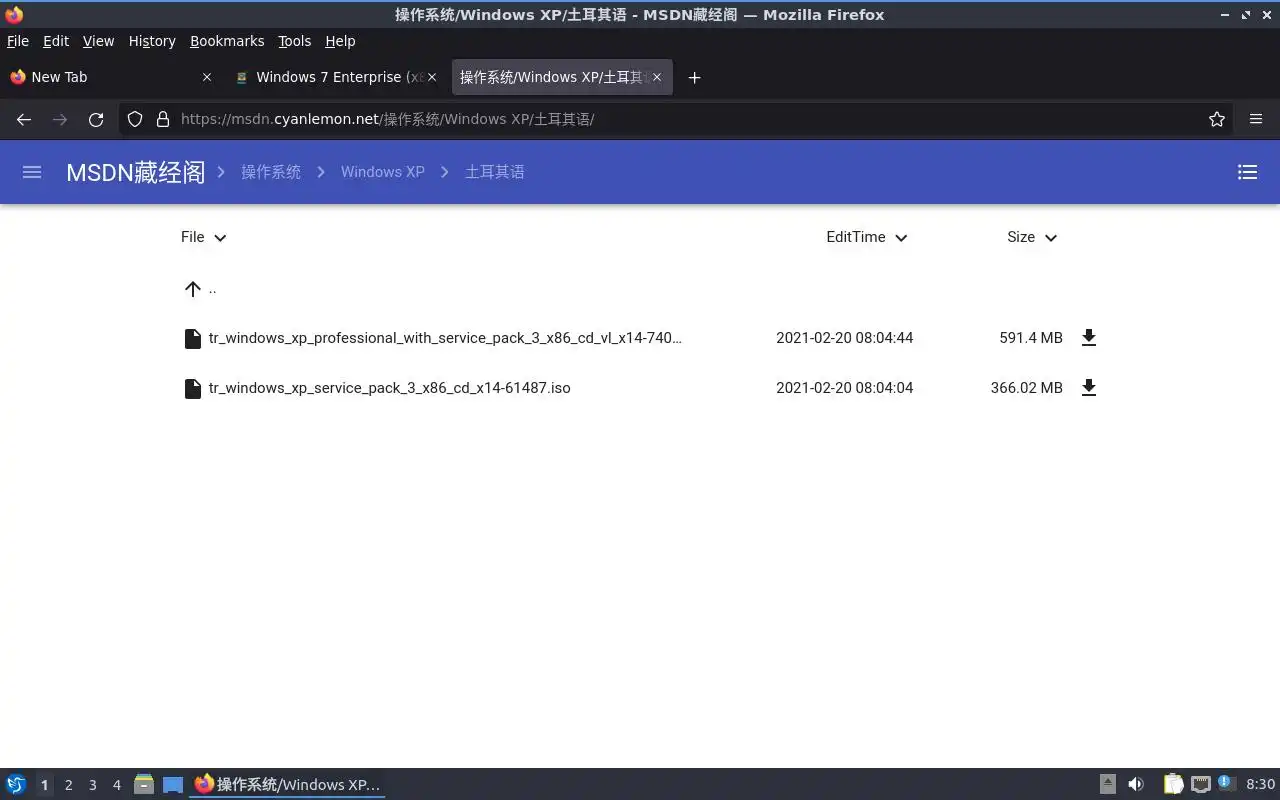1280x800 pixels.
Task: Open the Help menu
Action: coord(340,41)
